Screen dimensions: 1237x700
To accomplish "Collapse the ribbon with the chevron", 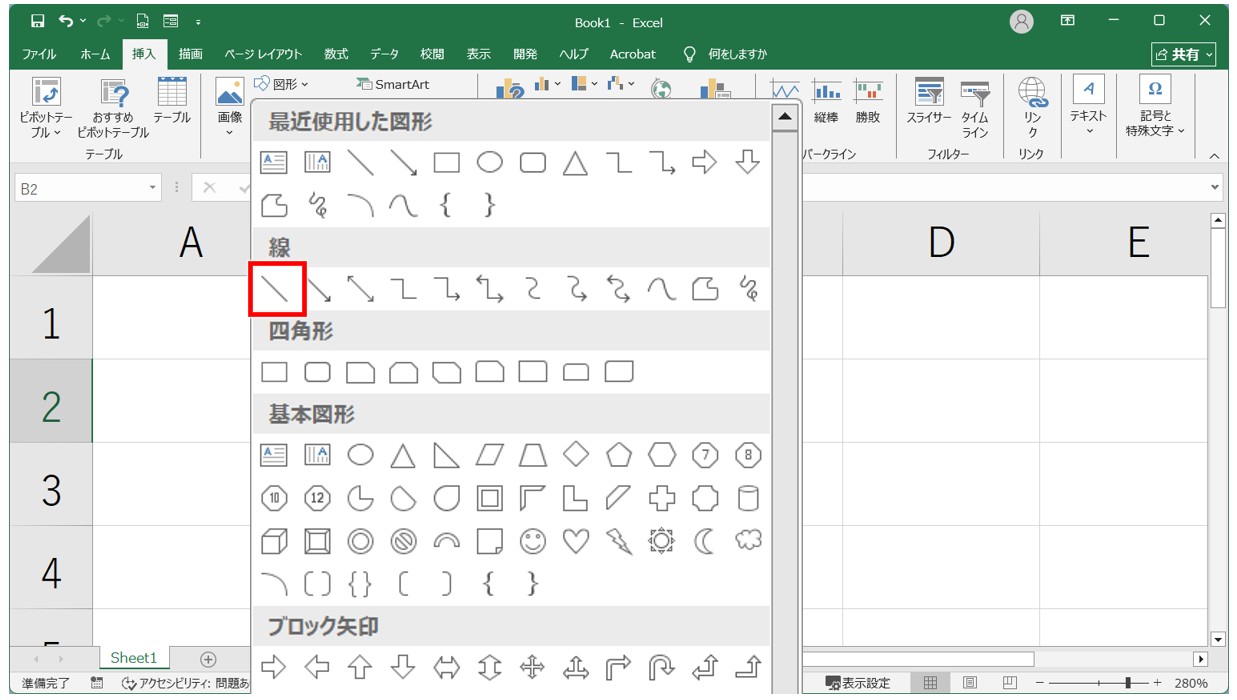I will pos(1214,156).
